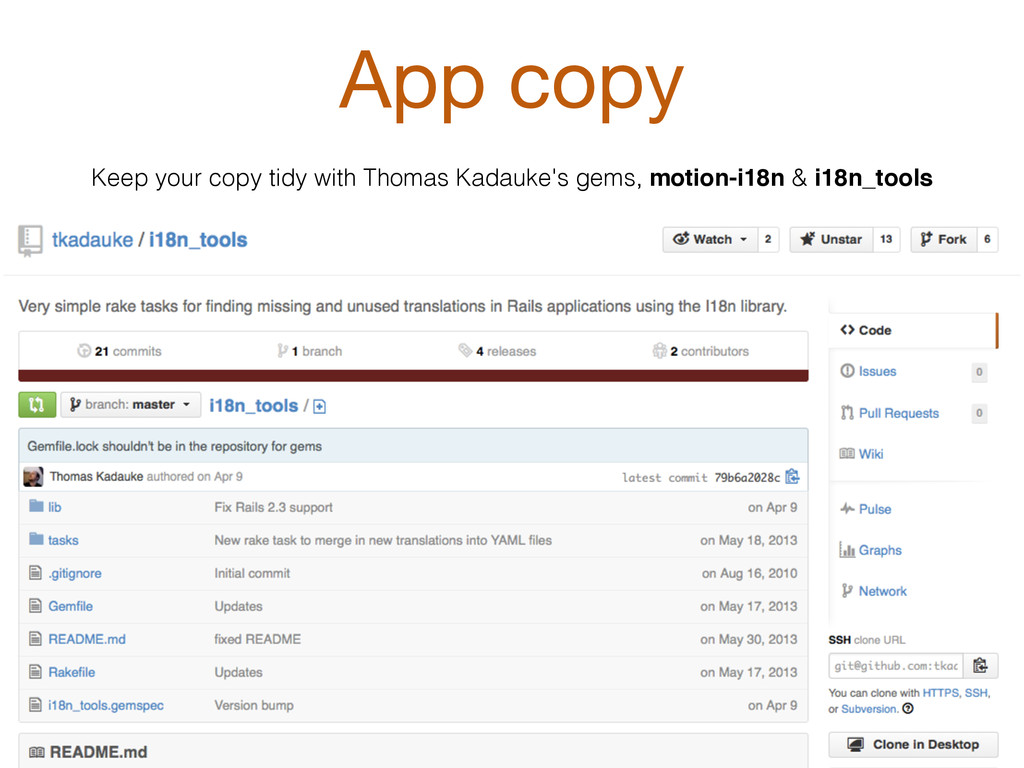
Task: Open author name Thomas Kadauke
Action: coord(96,477)
